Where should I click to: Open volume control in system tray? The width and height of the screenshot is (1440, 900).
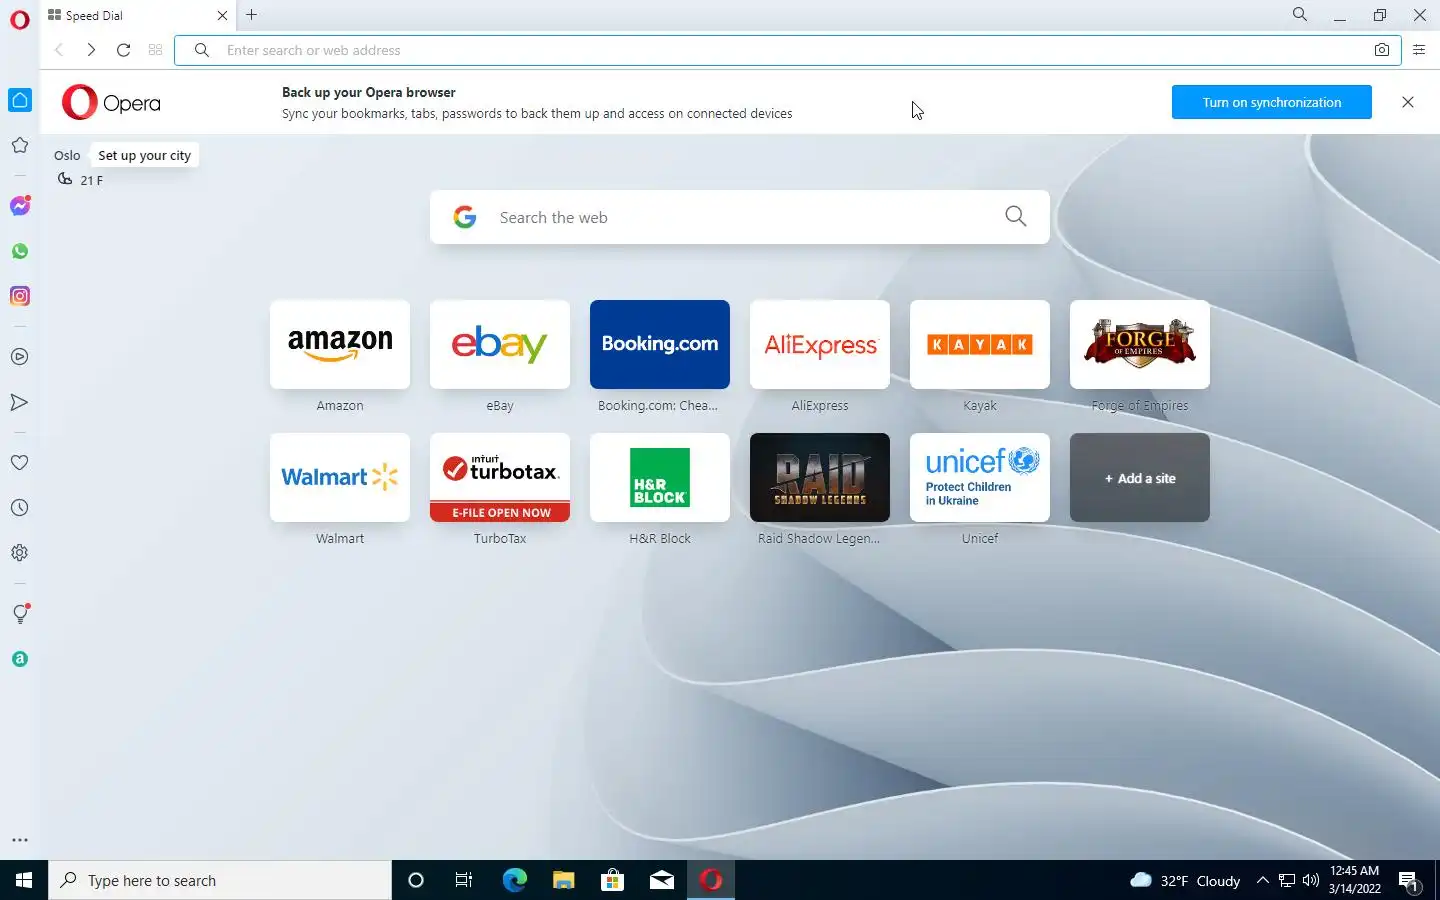click(1311, 880)
